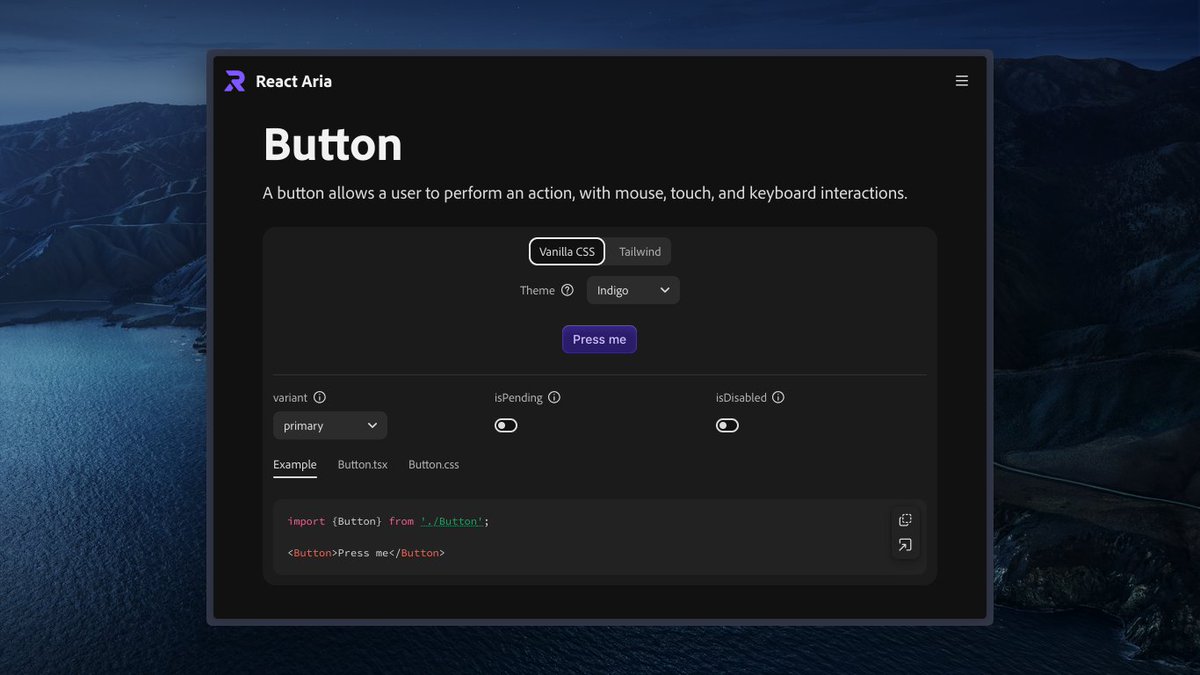Click the Theme help question mark icon
The height and width of the screenshot is (675, 1200).
point(568,290)
